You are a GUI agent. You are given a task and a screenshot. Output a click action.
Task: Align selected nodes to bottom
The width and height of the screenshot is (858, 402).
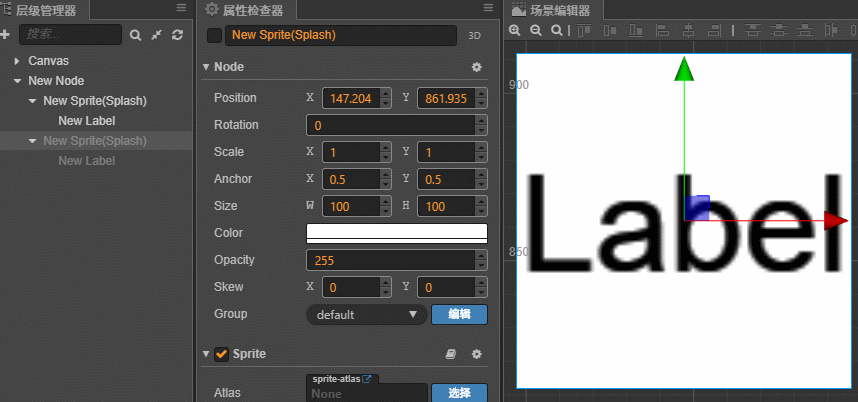[636, 31]
